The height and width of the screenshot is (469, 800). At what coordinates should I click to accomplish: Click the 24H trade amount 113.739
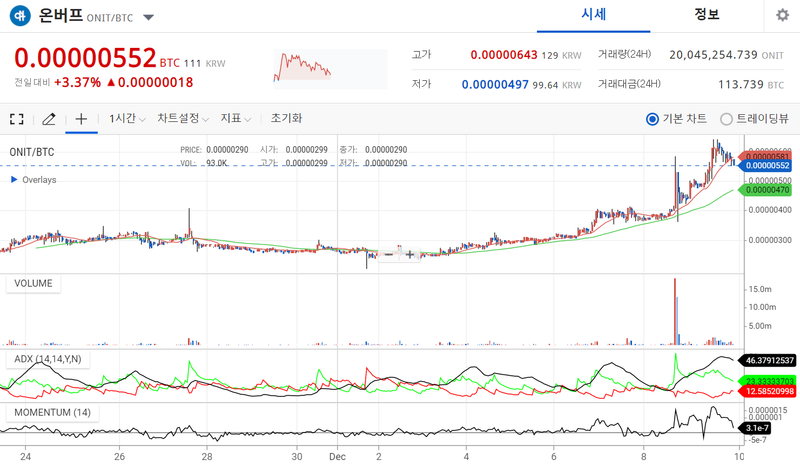pyautogui.click(x=741, y=84)
